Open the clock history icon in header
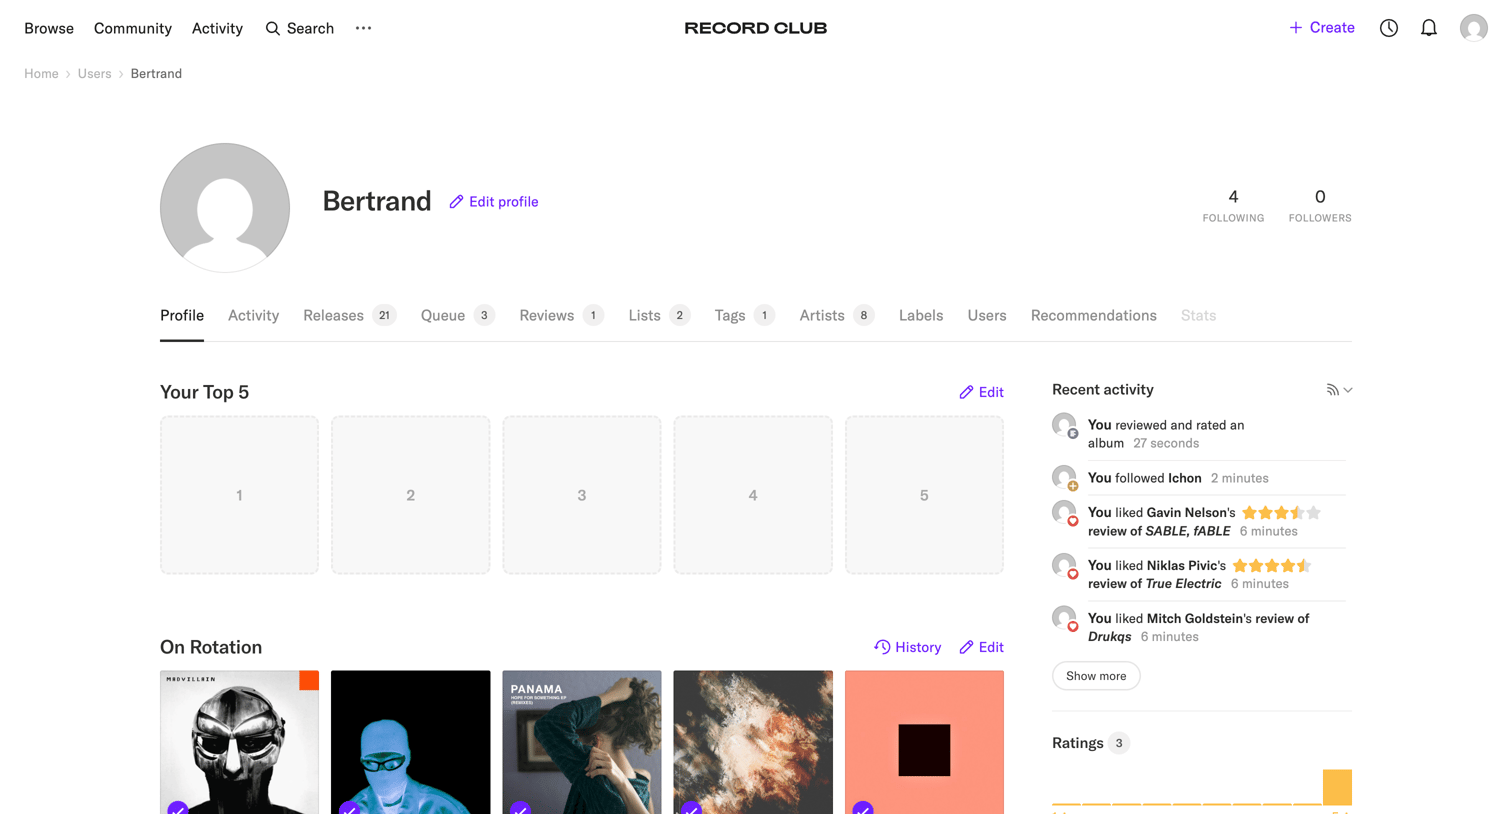Screen dimensions: 1512x814 1389,28
